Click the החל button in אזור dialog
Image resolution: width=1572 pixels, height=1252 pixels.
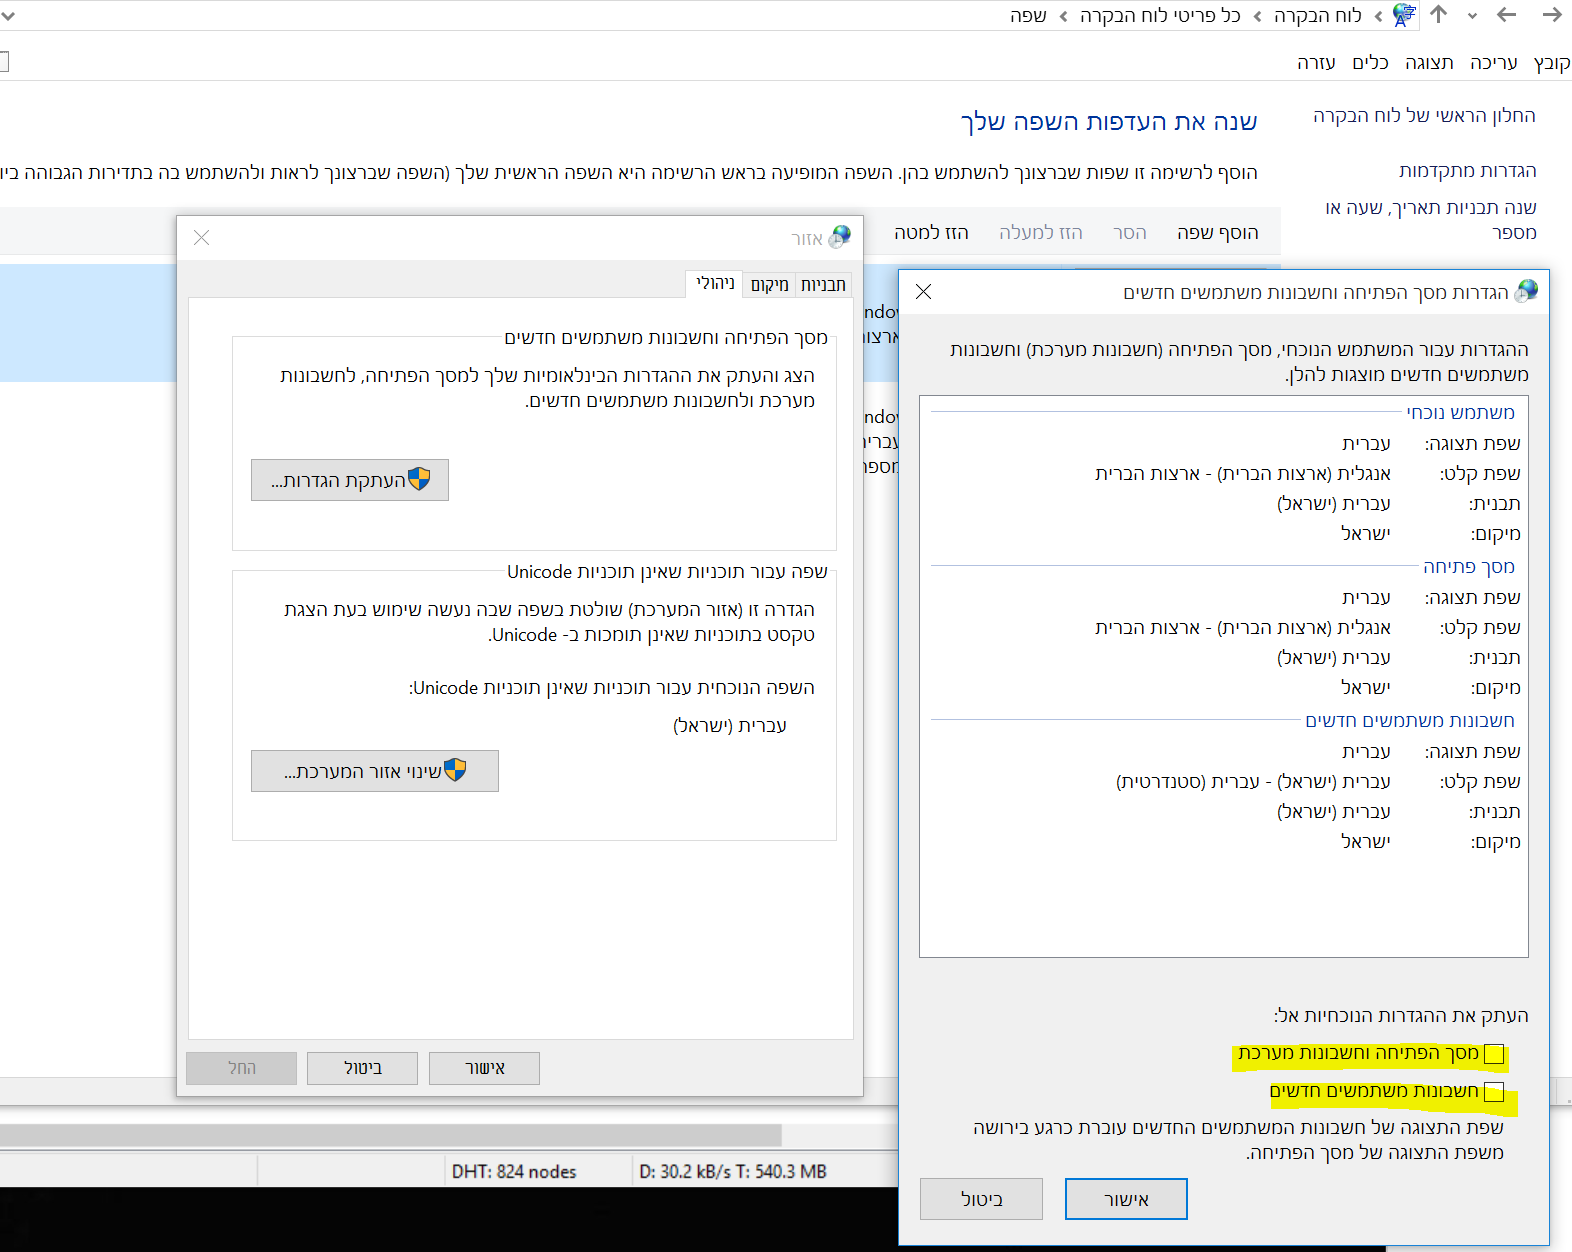(241, 1068)
